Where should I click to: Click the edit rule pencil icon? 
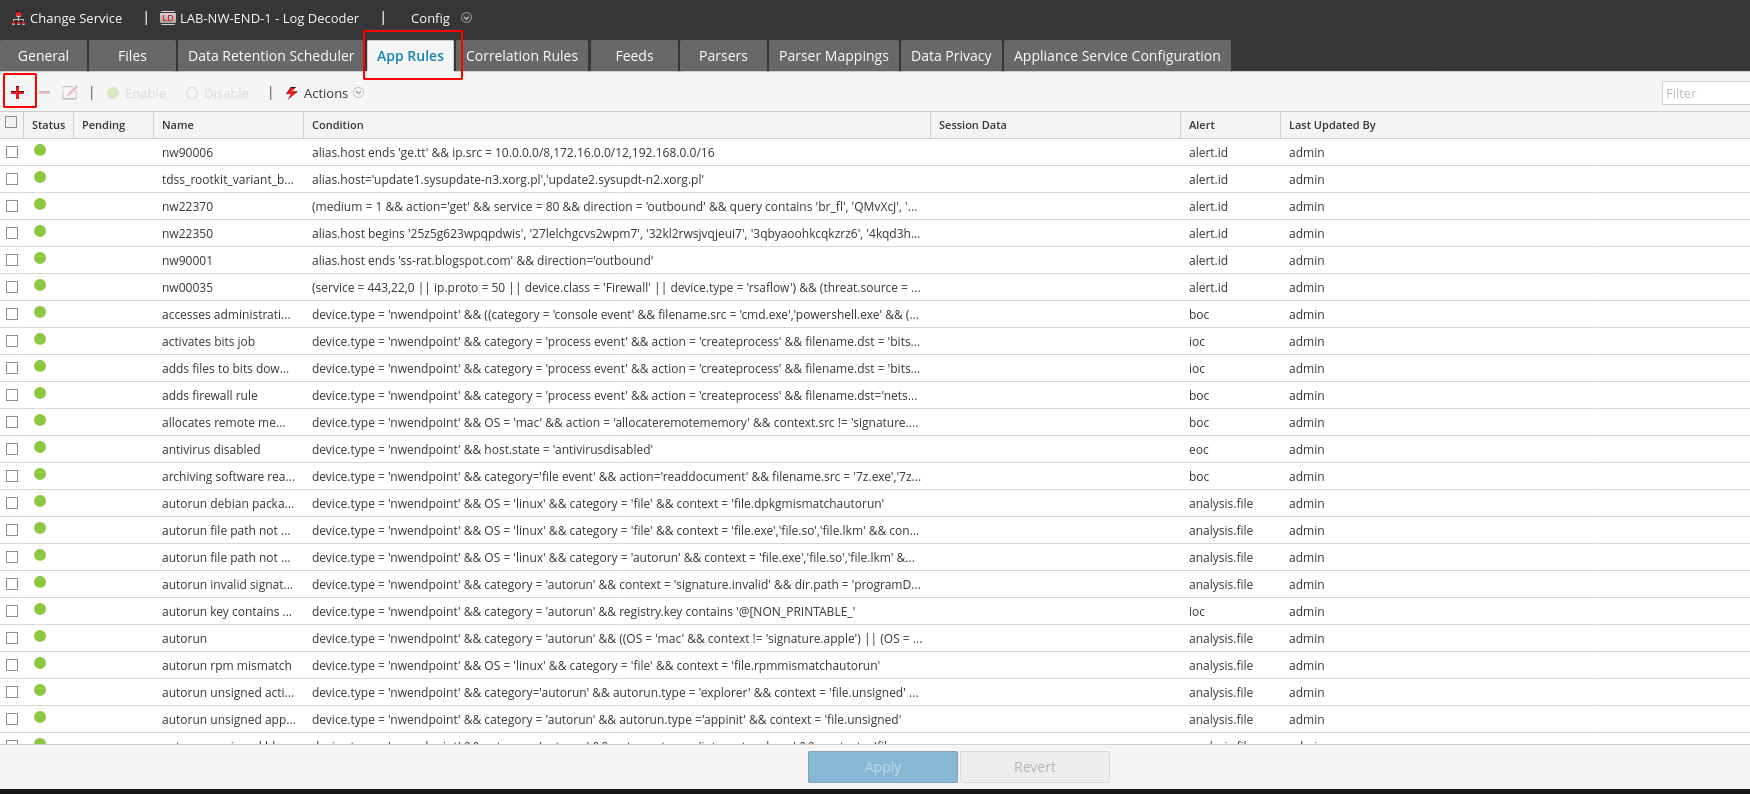[70, 93]
